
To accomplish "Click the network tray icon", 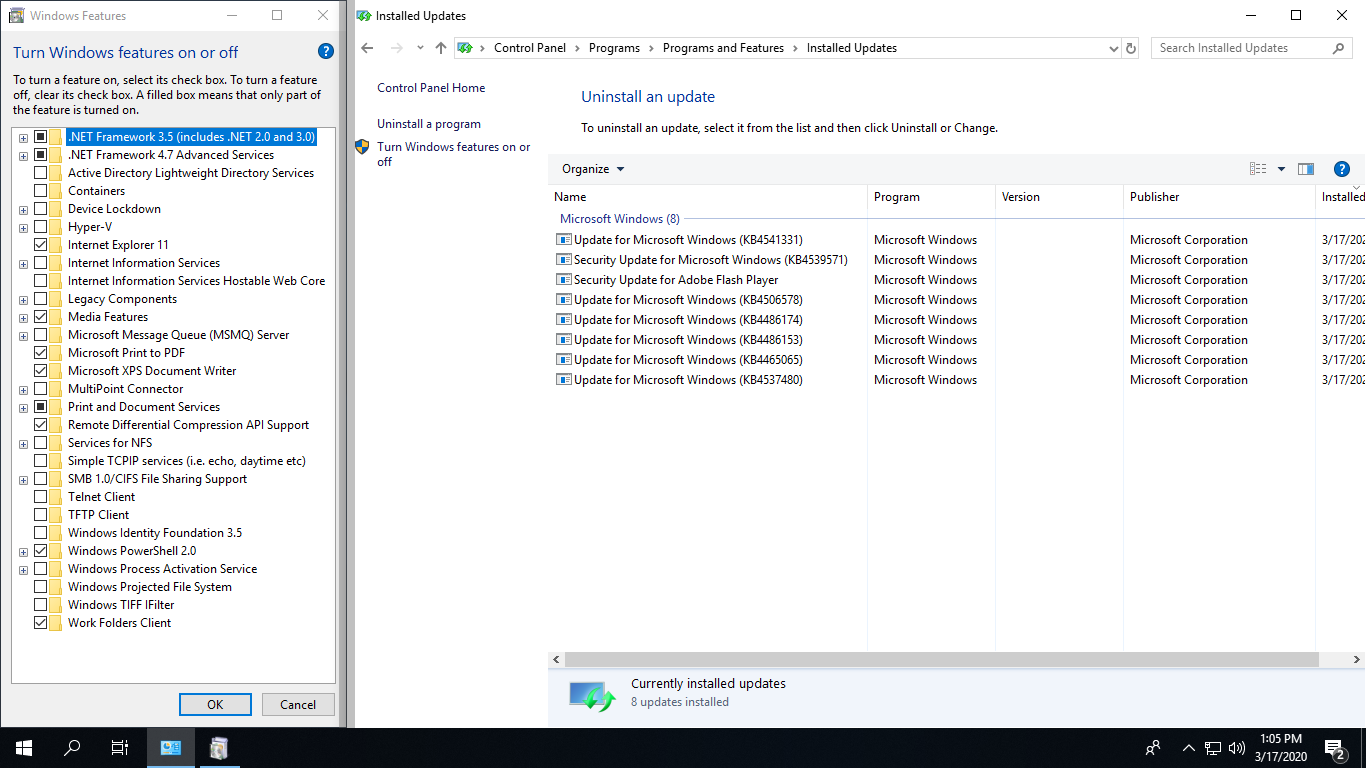I will point(1213,747).
